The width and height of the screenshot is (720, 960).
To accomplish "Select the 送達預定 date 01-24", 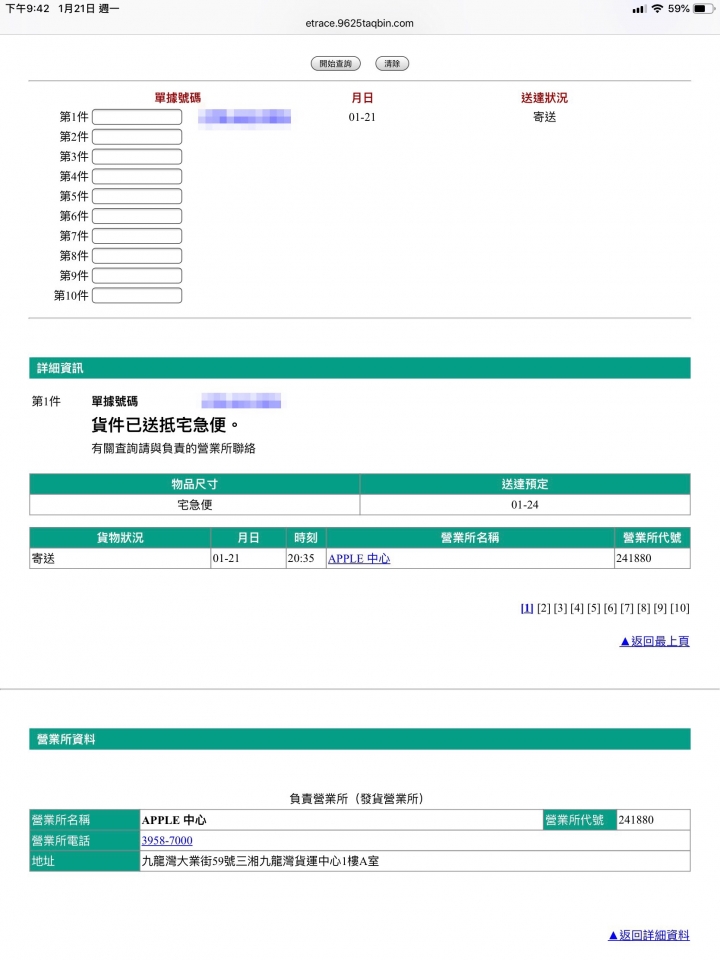I will tap(525, 504).
